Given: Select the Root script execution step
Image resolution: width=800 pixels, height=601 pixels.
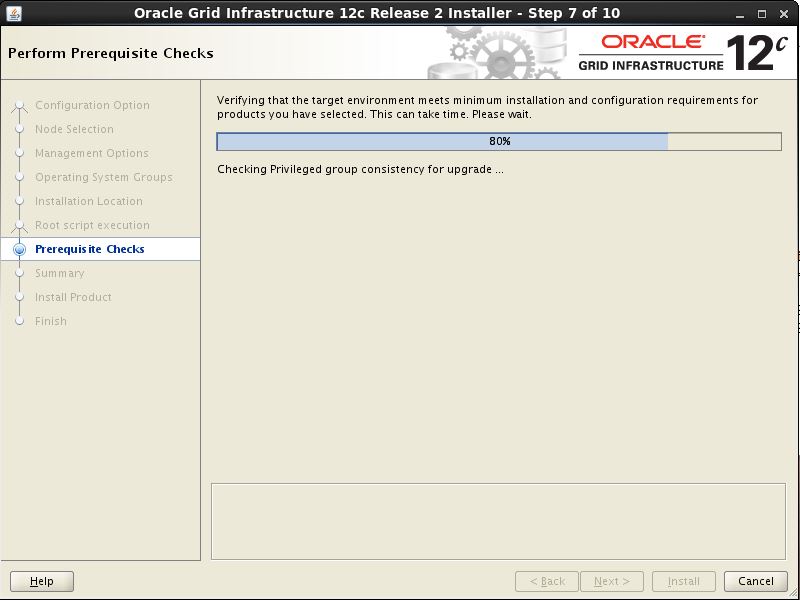Looking at the screenshot, I should 92,225.
